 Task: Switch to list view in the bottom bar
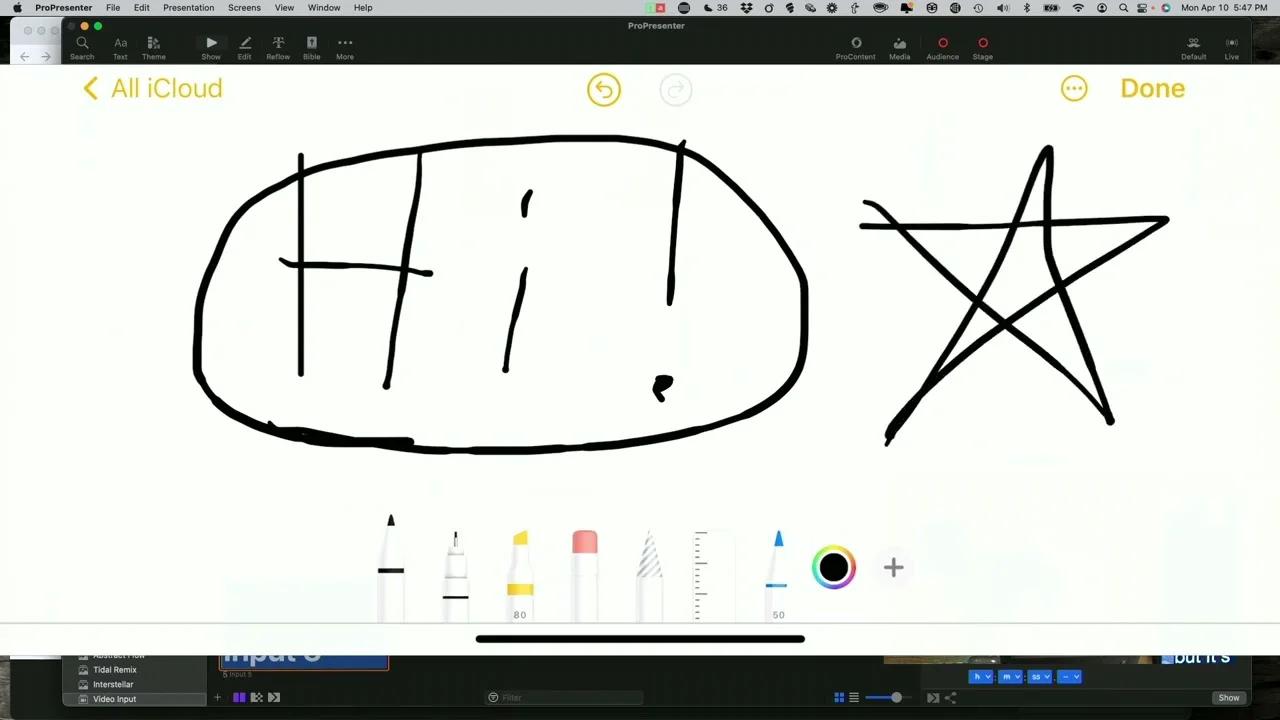(x=853, y=697)
